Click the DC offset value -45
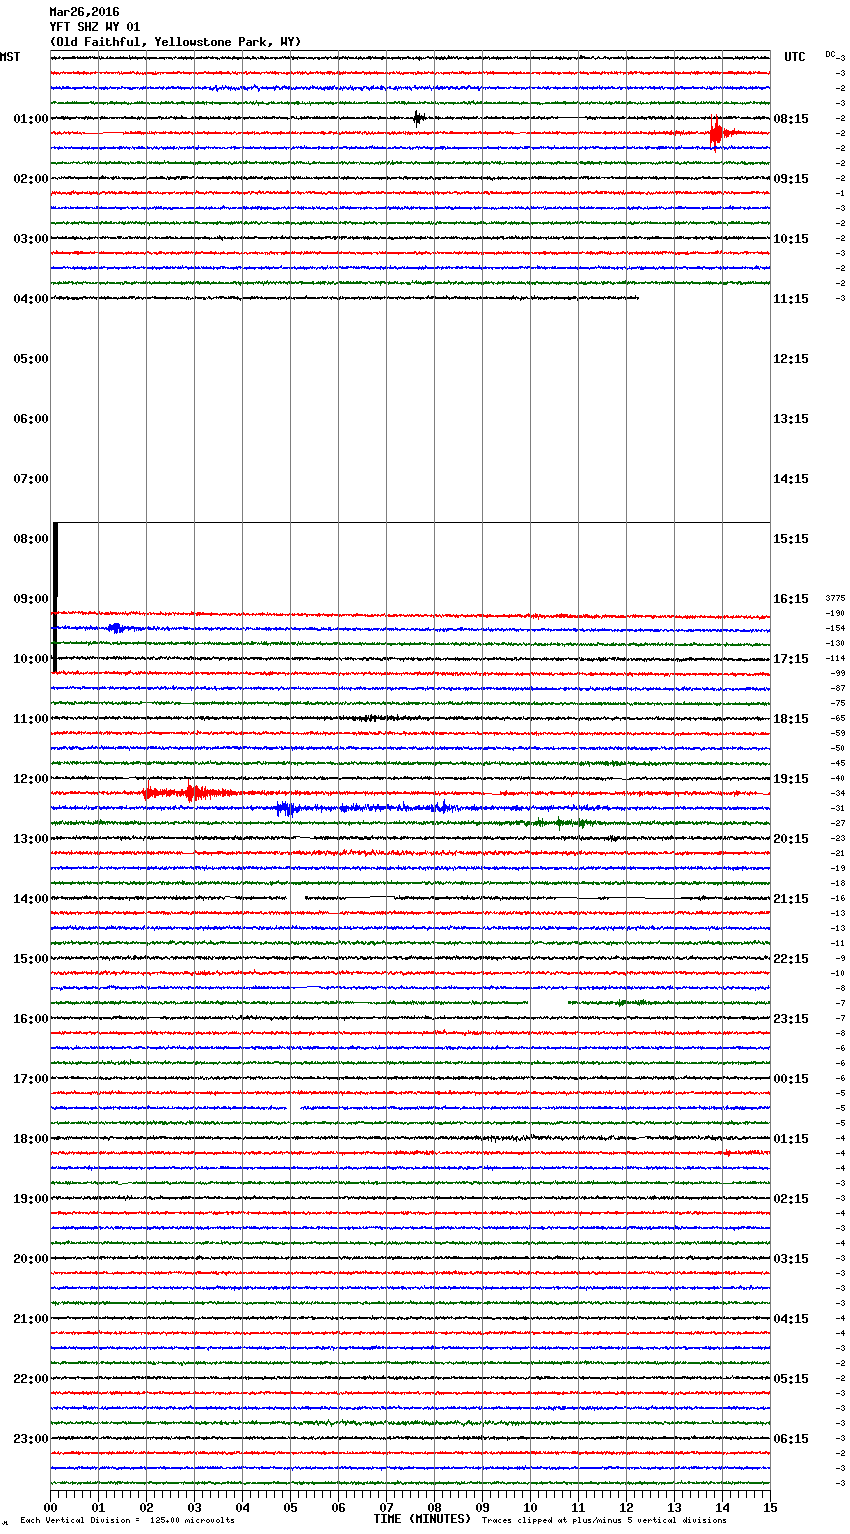Screen dimensions: 850x1534 coord(837,763)
